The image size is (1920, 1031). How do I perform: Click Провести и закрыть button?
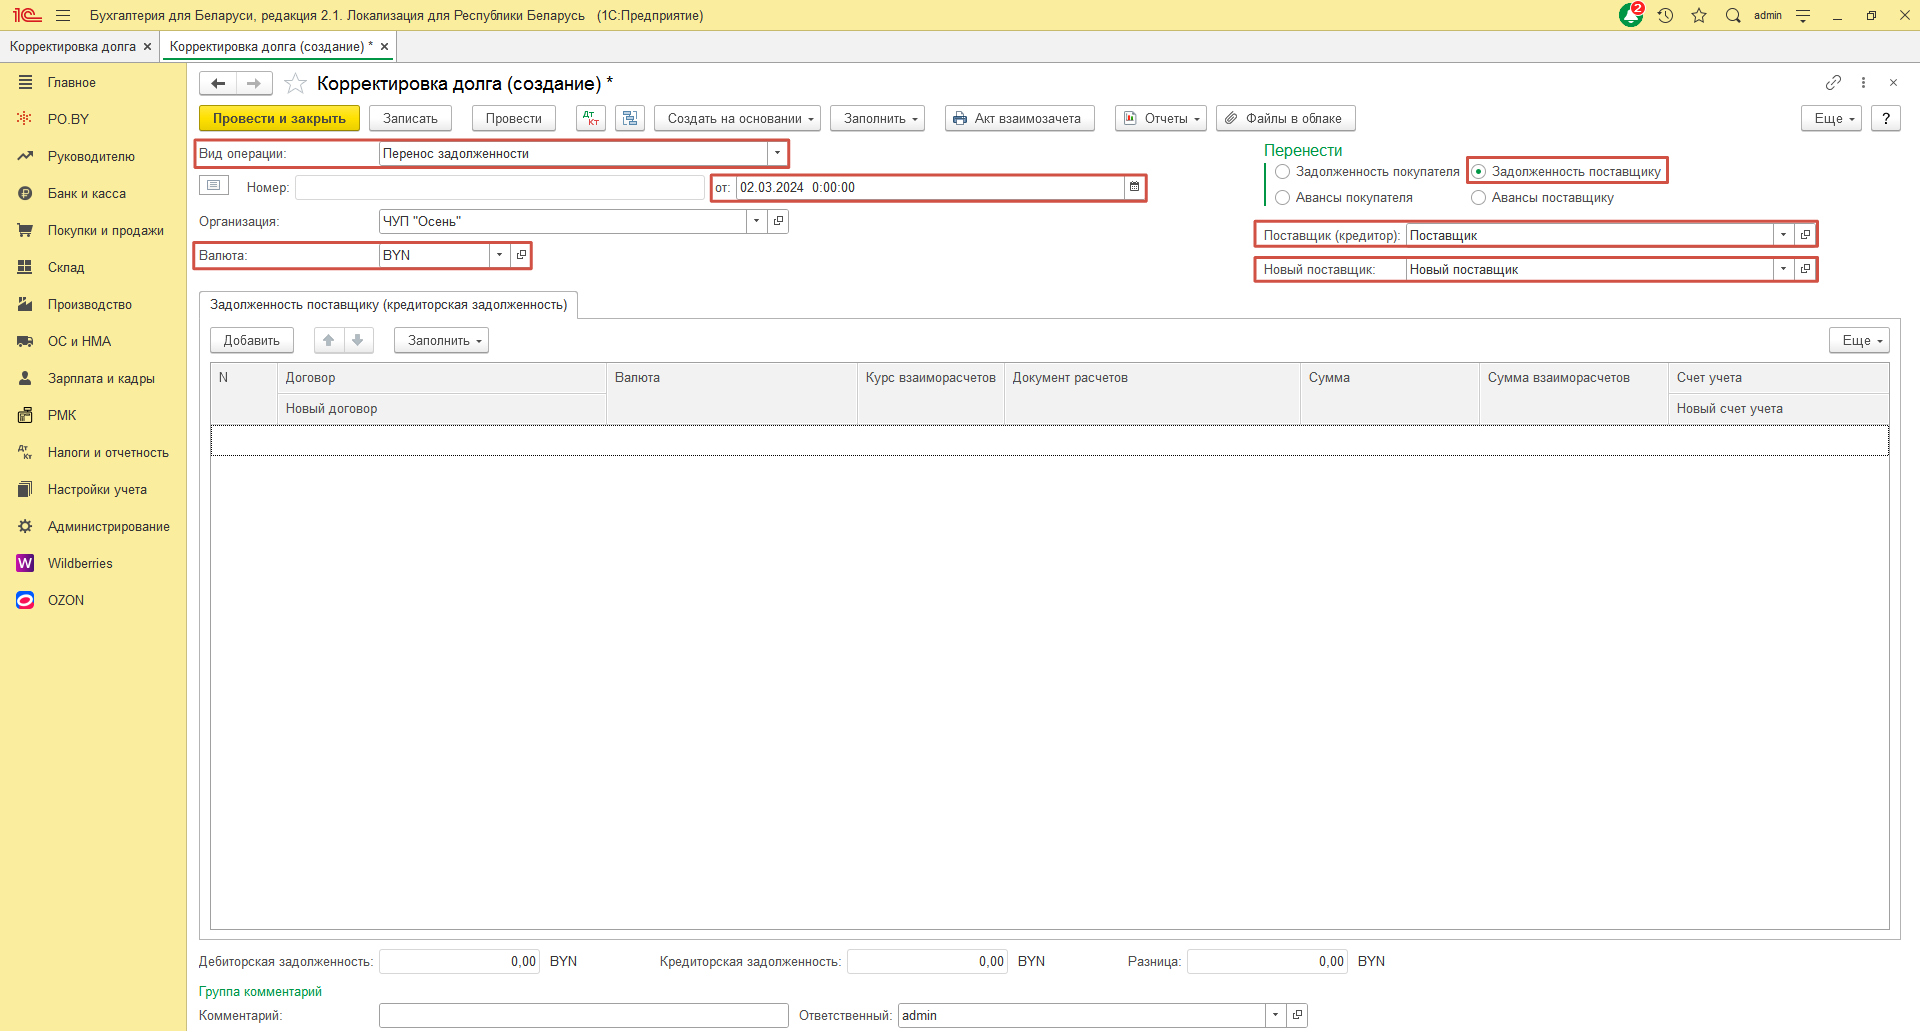coord(279,118)
